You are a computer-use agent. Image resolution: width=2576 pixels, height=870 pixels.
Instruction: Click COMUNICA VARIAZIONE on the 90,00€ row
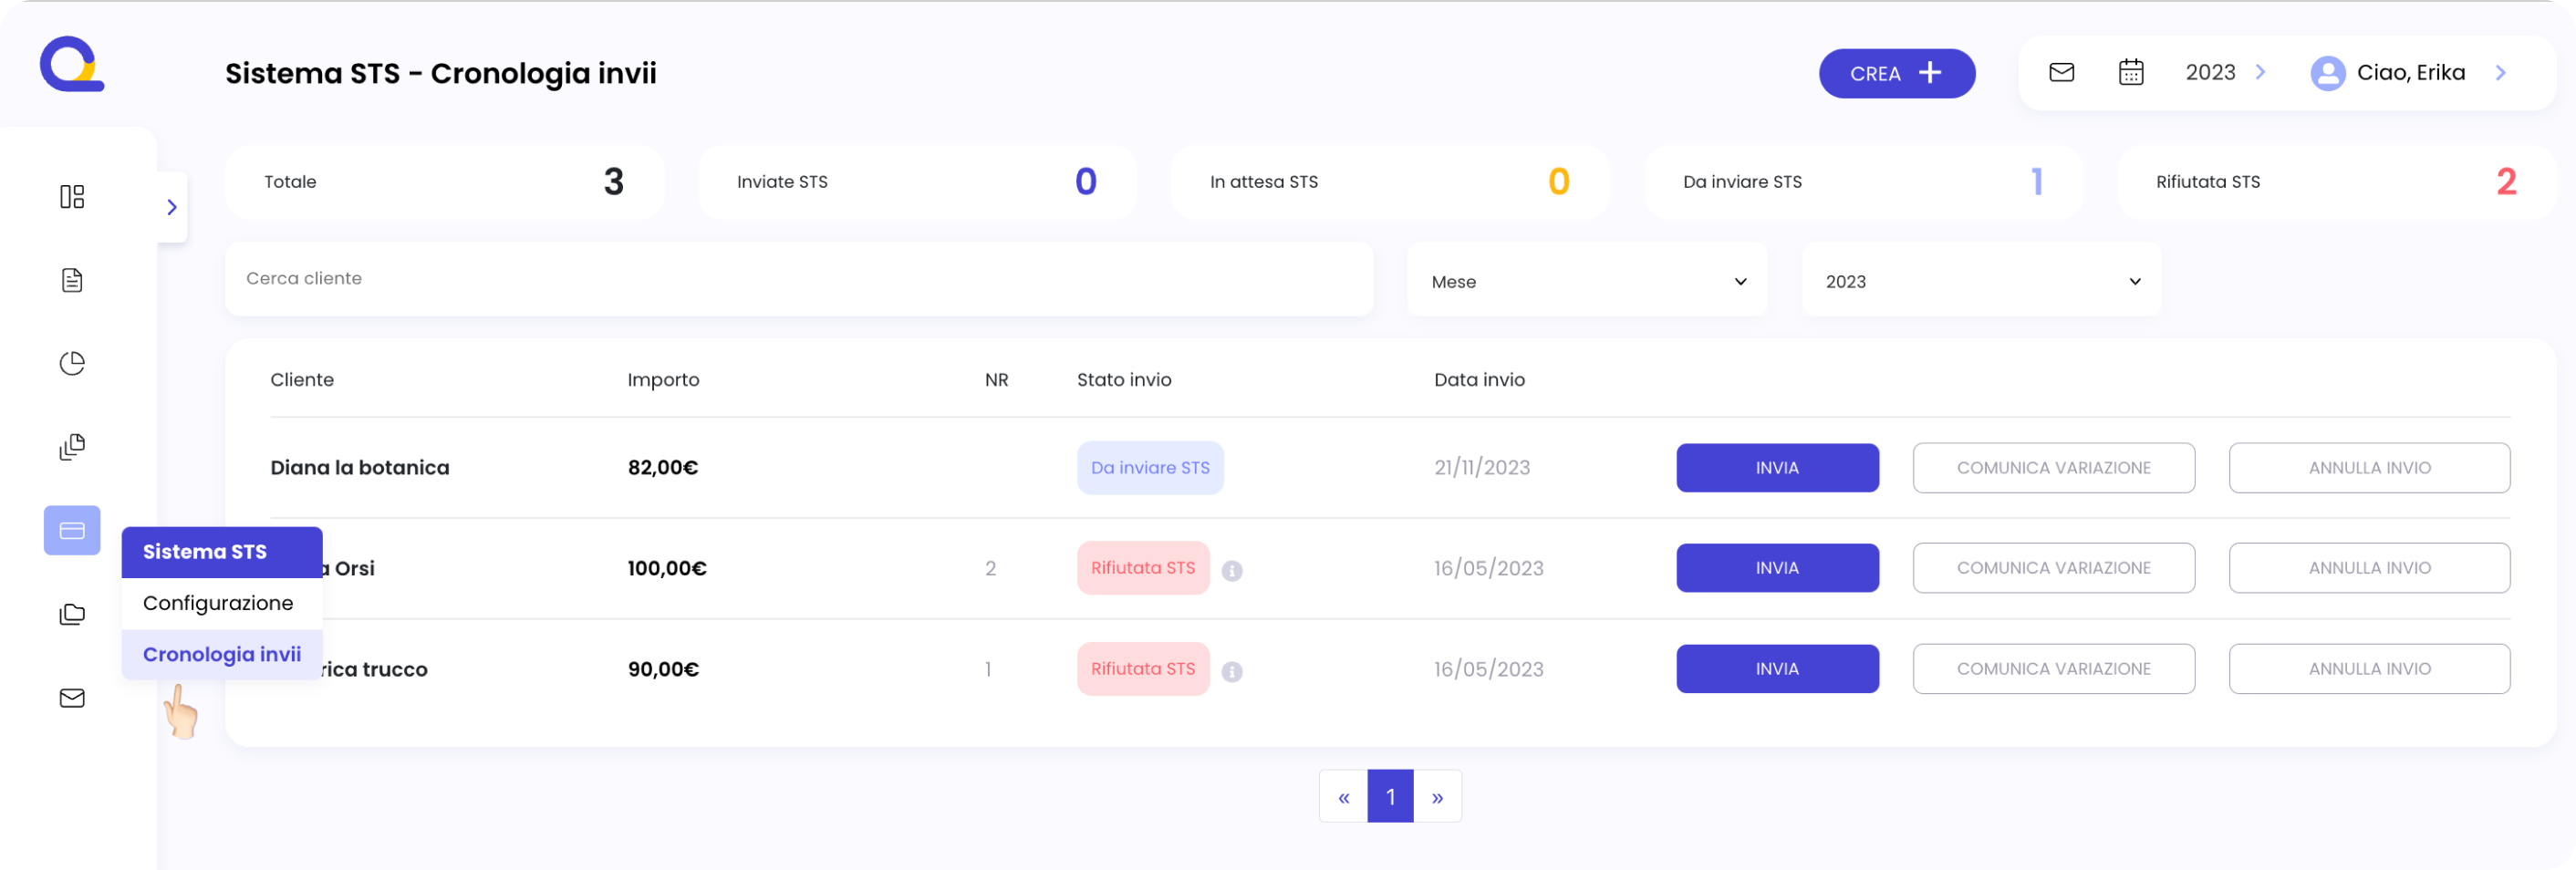2053,668
